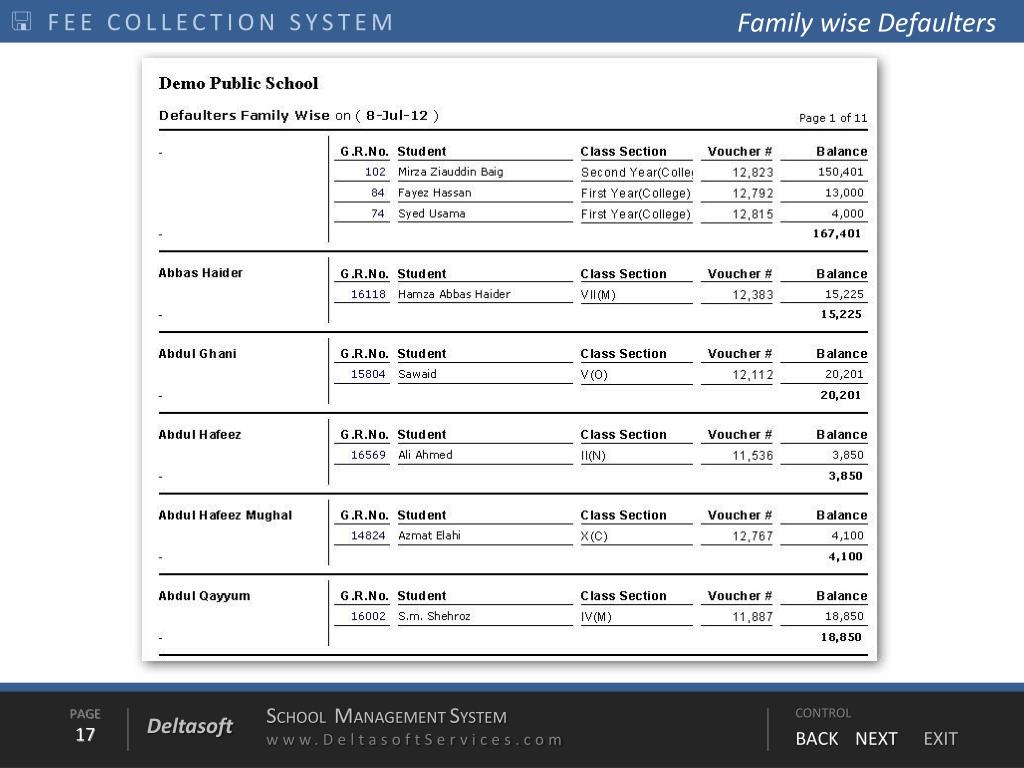This screenshot has width=1024, height=768.
Task: Click class section X(C)
Action: (x=594, y=536)
